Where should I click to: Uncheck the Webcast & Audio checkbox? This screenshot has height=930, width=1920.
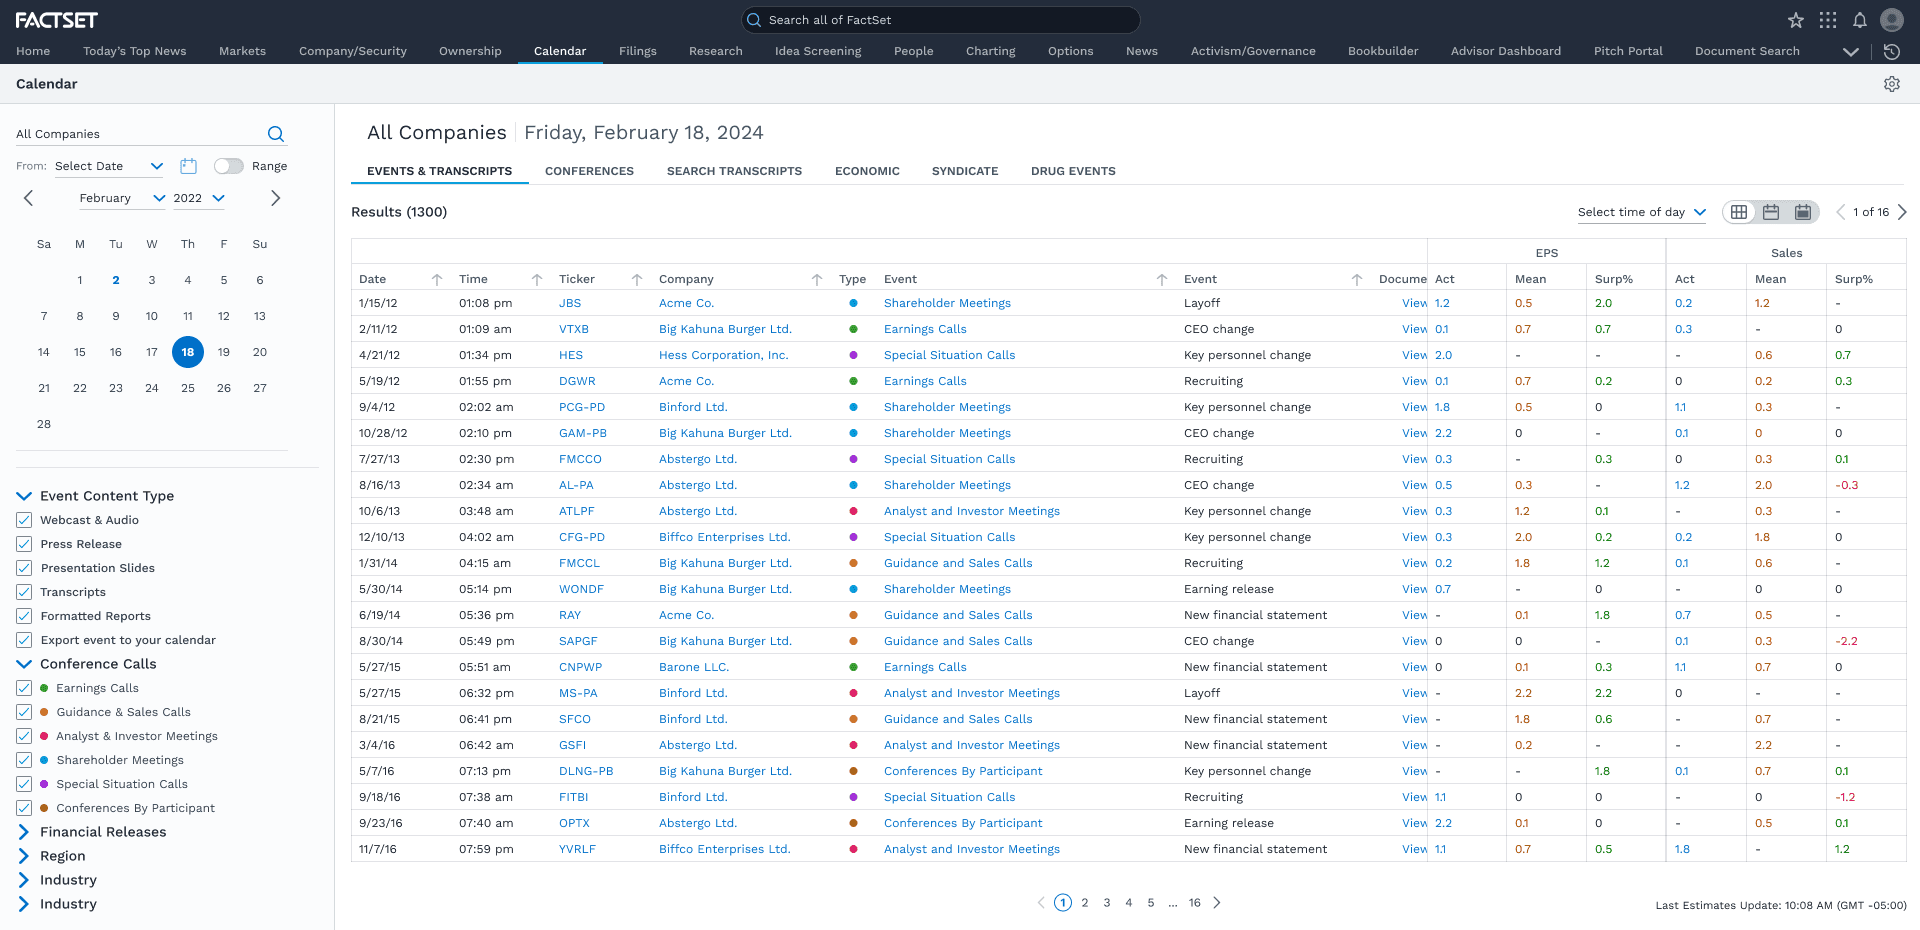tap(24, 520)
